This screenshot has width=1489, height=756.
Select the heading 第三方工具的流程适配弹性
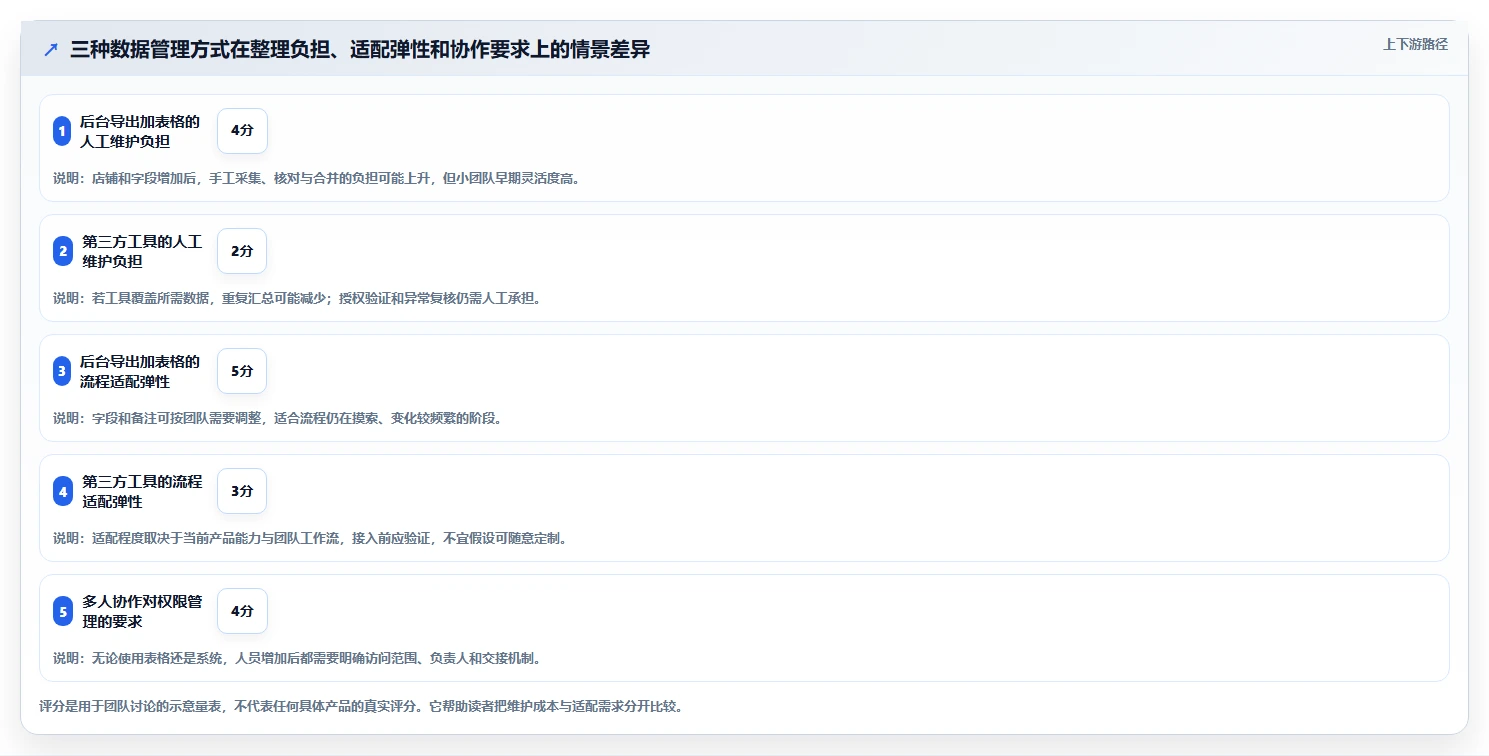[x=142, y=491]
